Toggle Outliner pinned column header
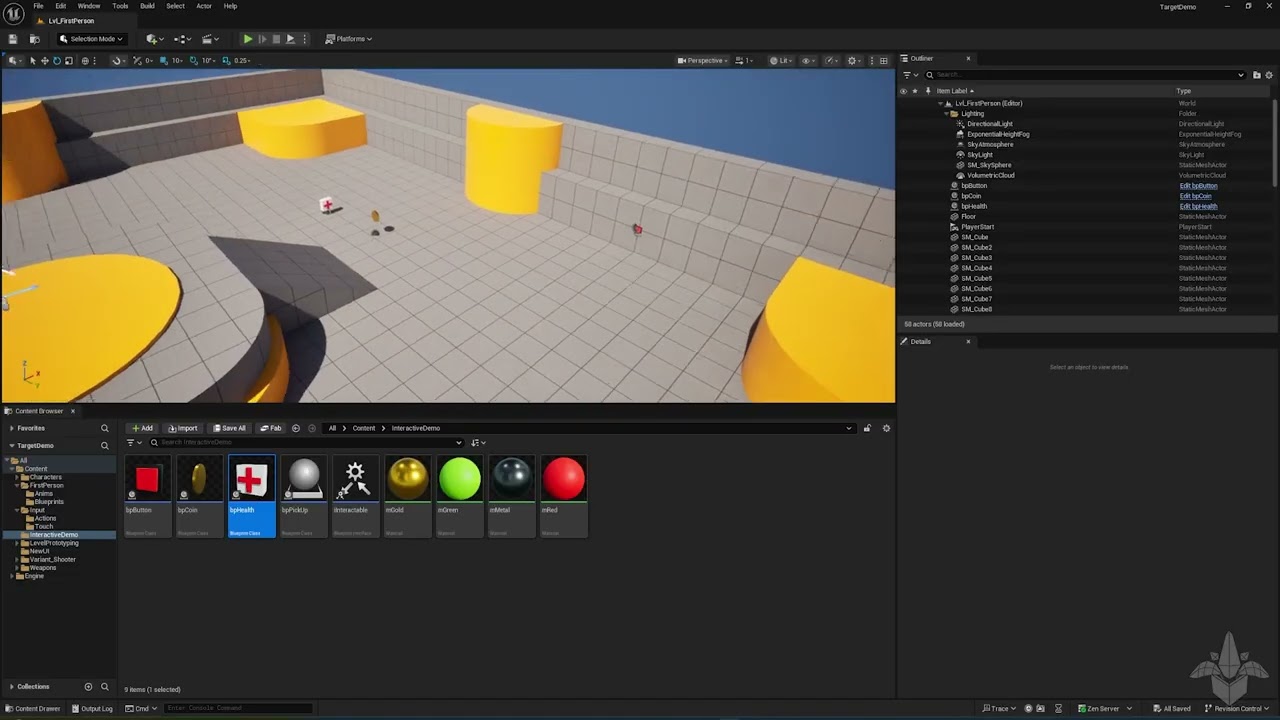Screen dimensions: 1280x720 (928, 91)
